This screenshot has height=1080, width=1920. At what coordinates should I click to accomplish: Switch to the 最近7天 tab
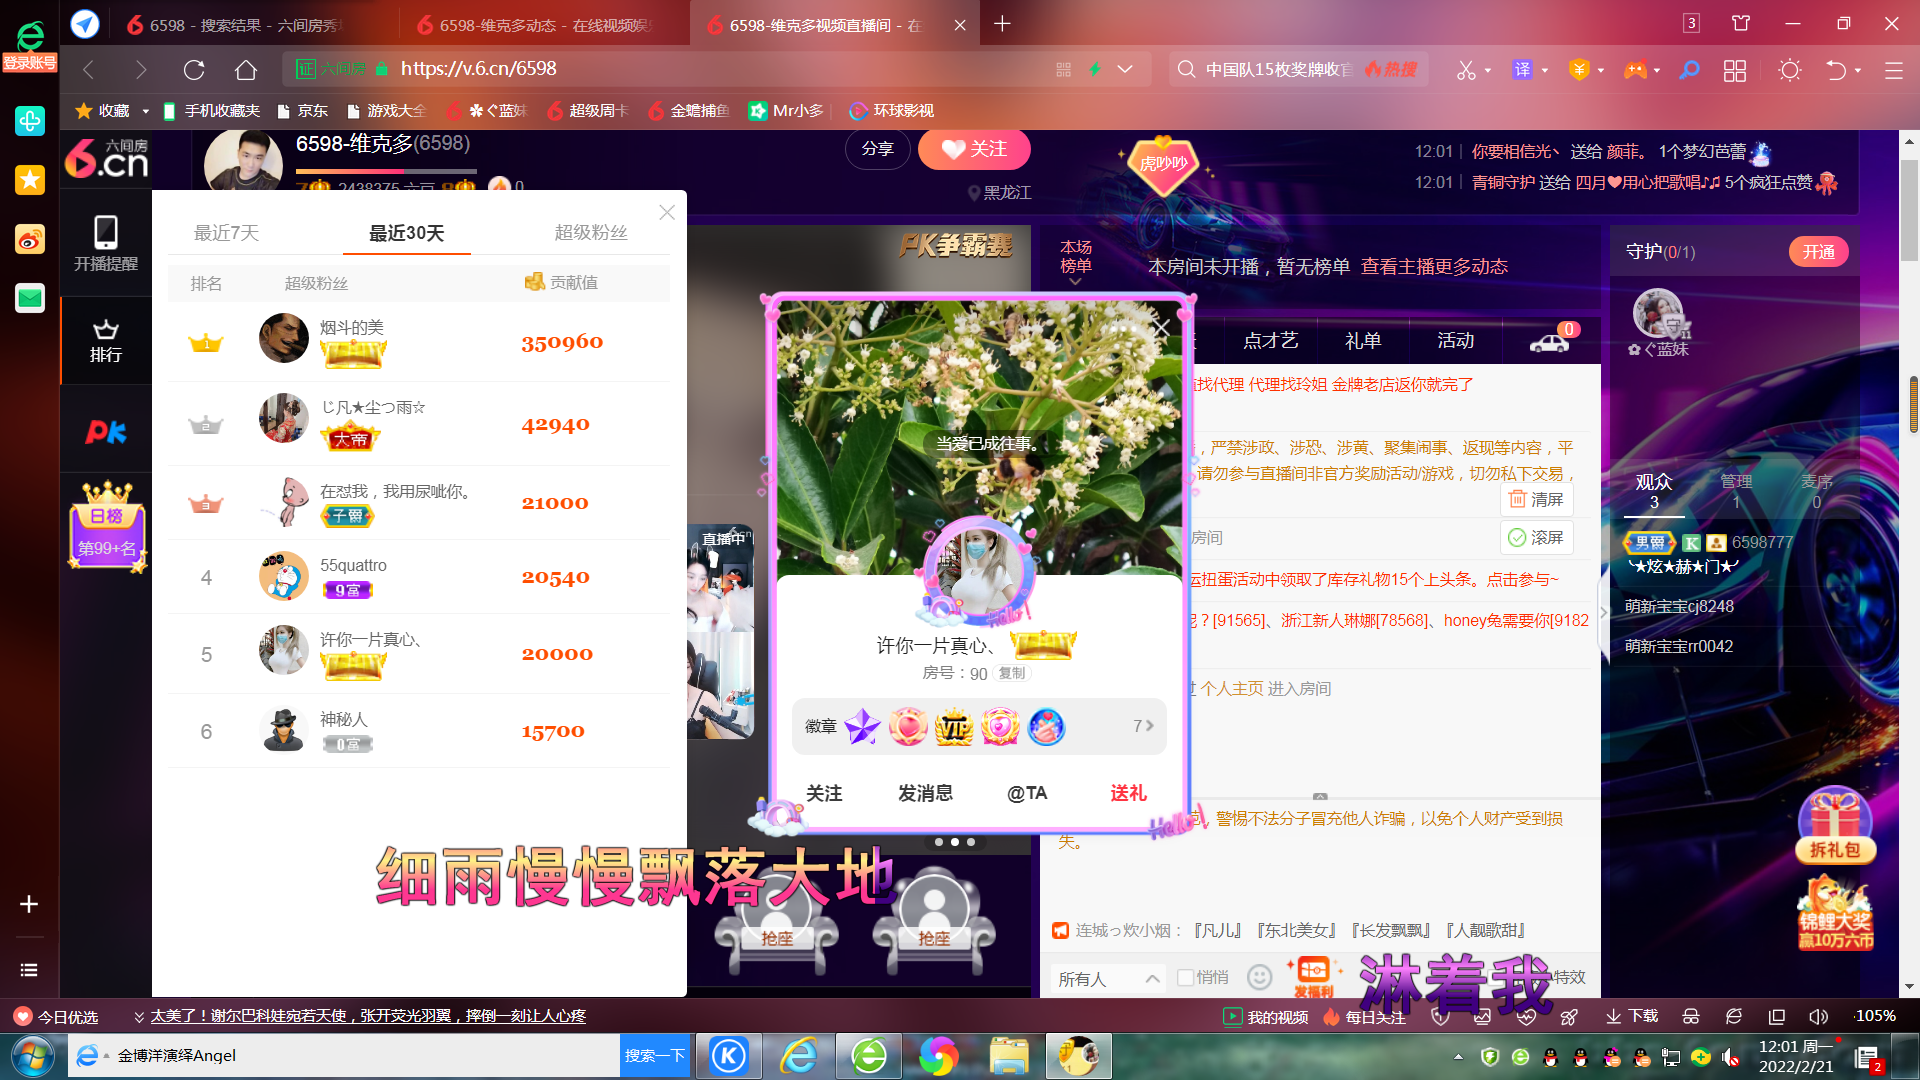click(x=226, y=233)
